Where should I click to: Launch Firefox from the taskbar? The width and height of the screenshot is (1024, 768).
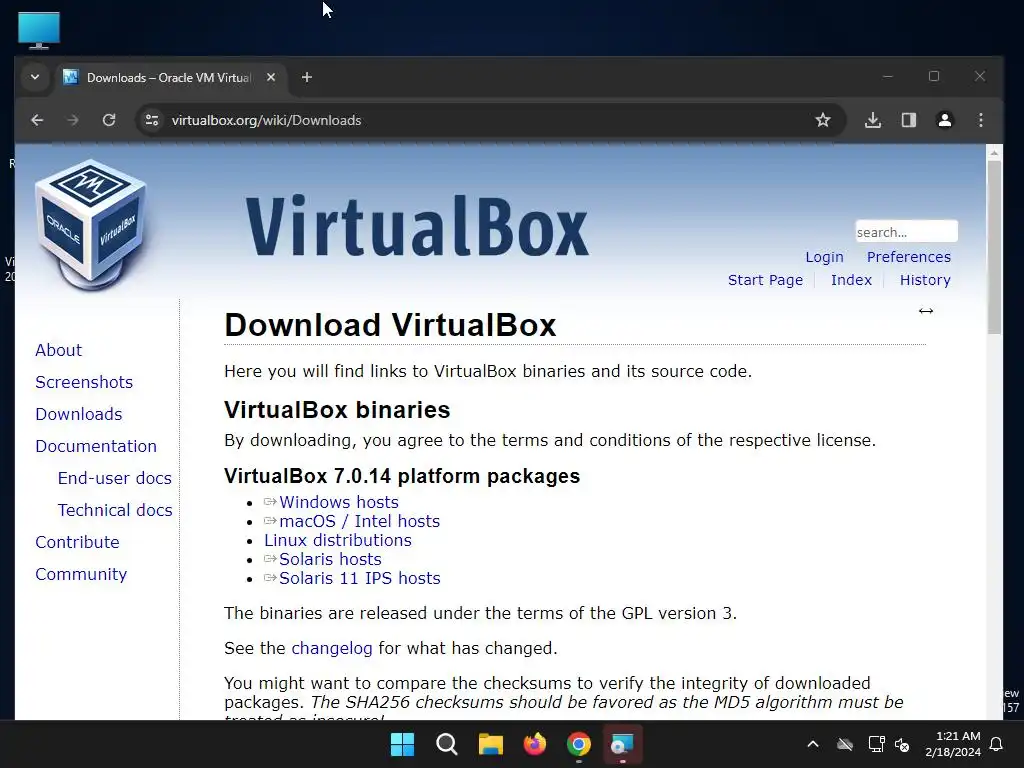[x=535, y=744]
